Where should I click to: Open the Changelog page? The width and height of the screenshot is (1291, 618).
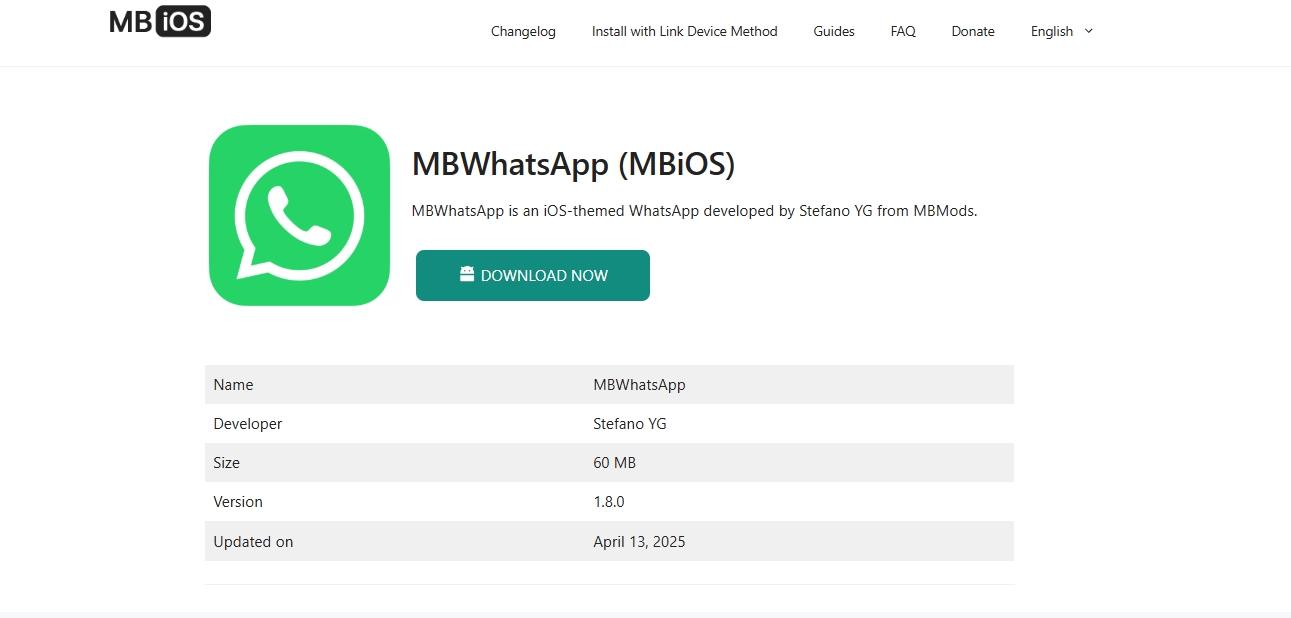coord(523,31)
